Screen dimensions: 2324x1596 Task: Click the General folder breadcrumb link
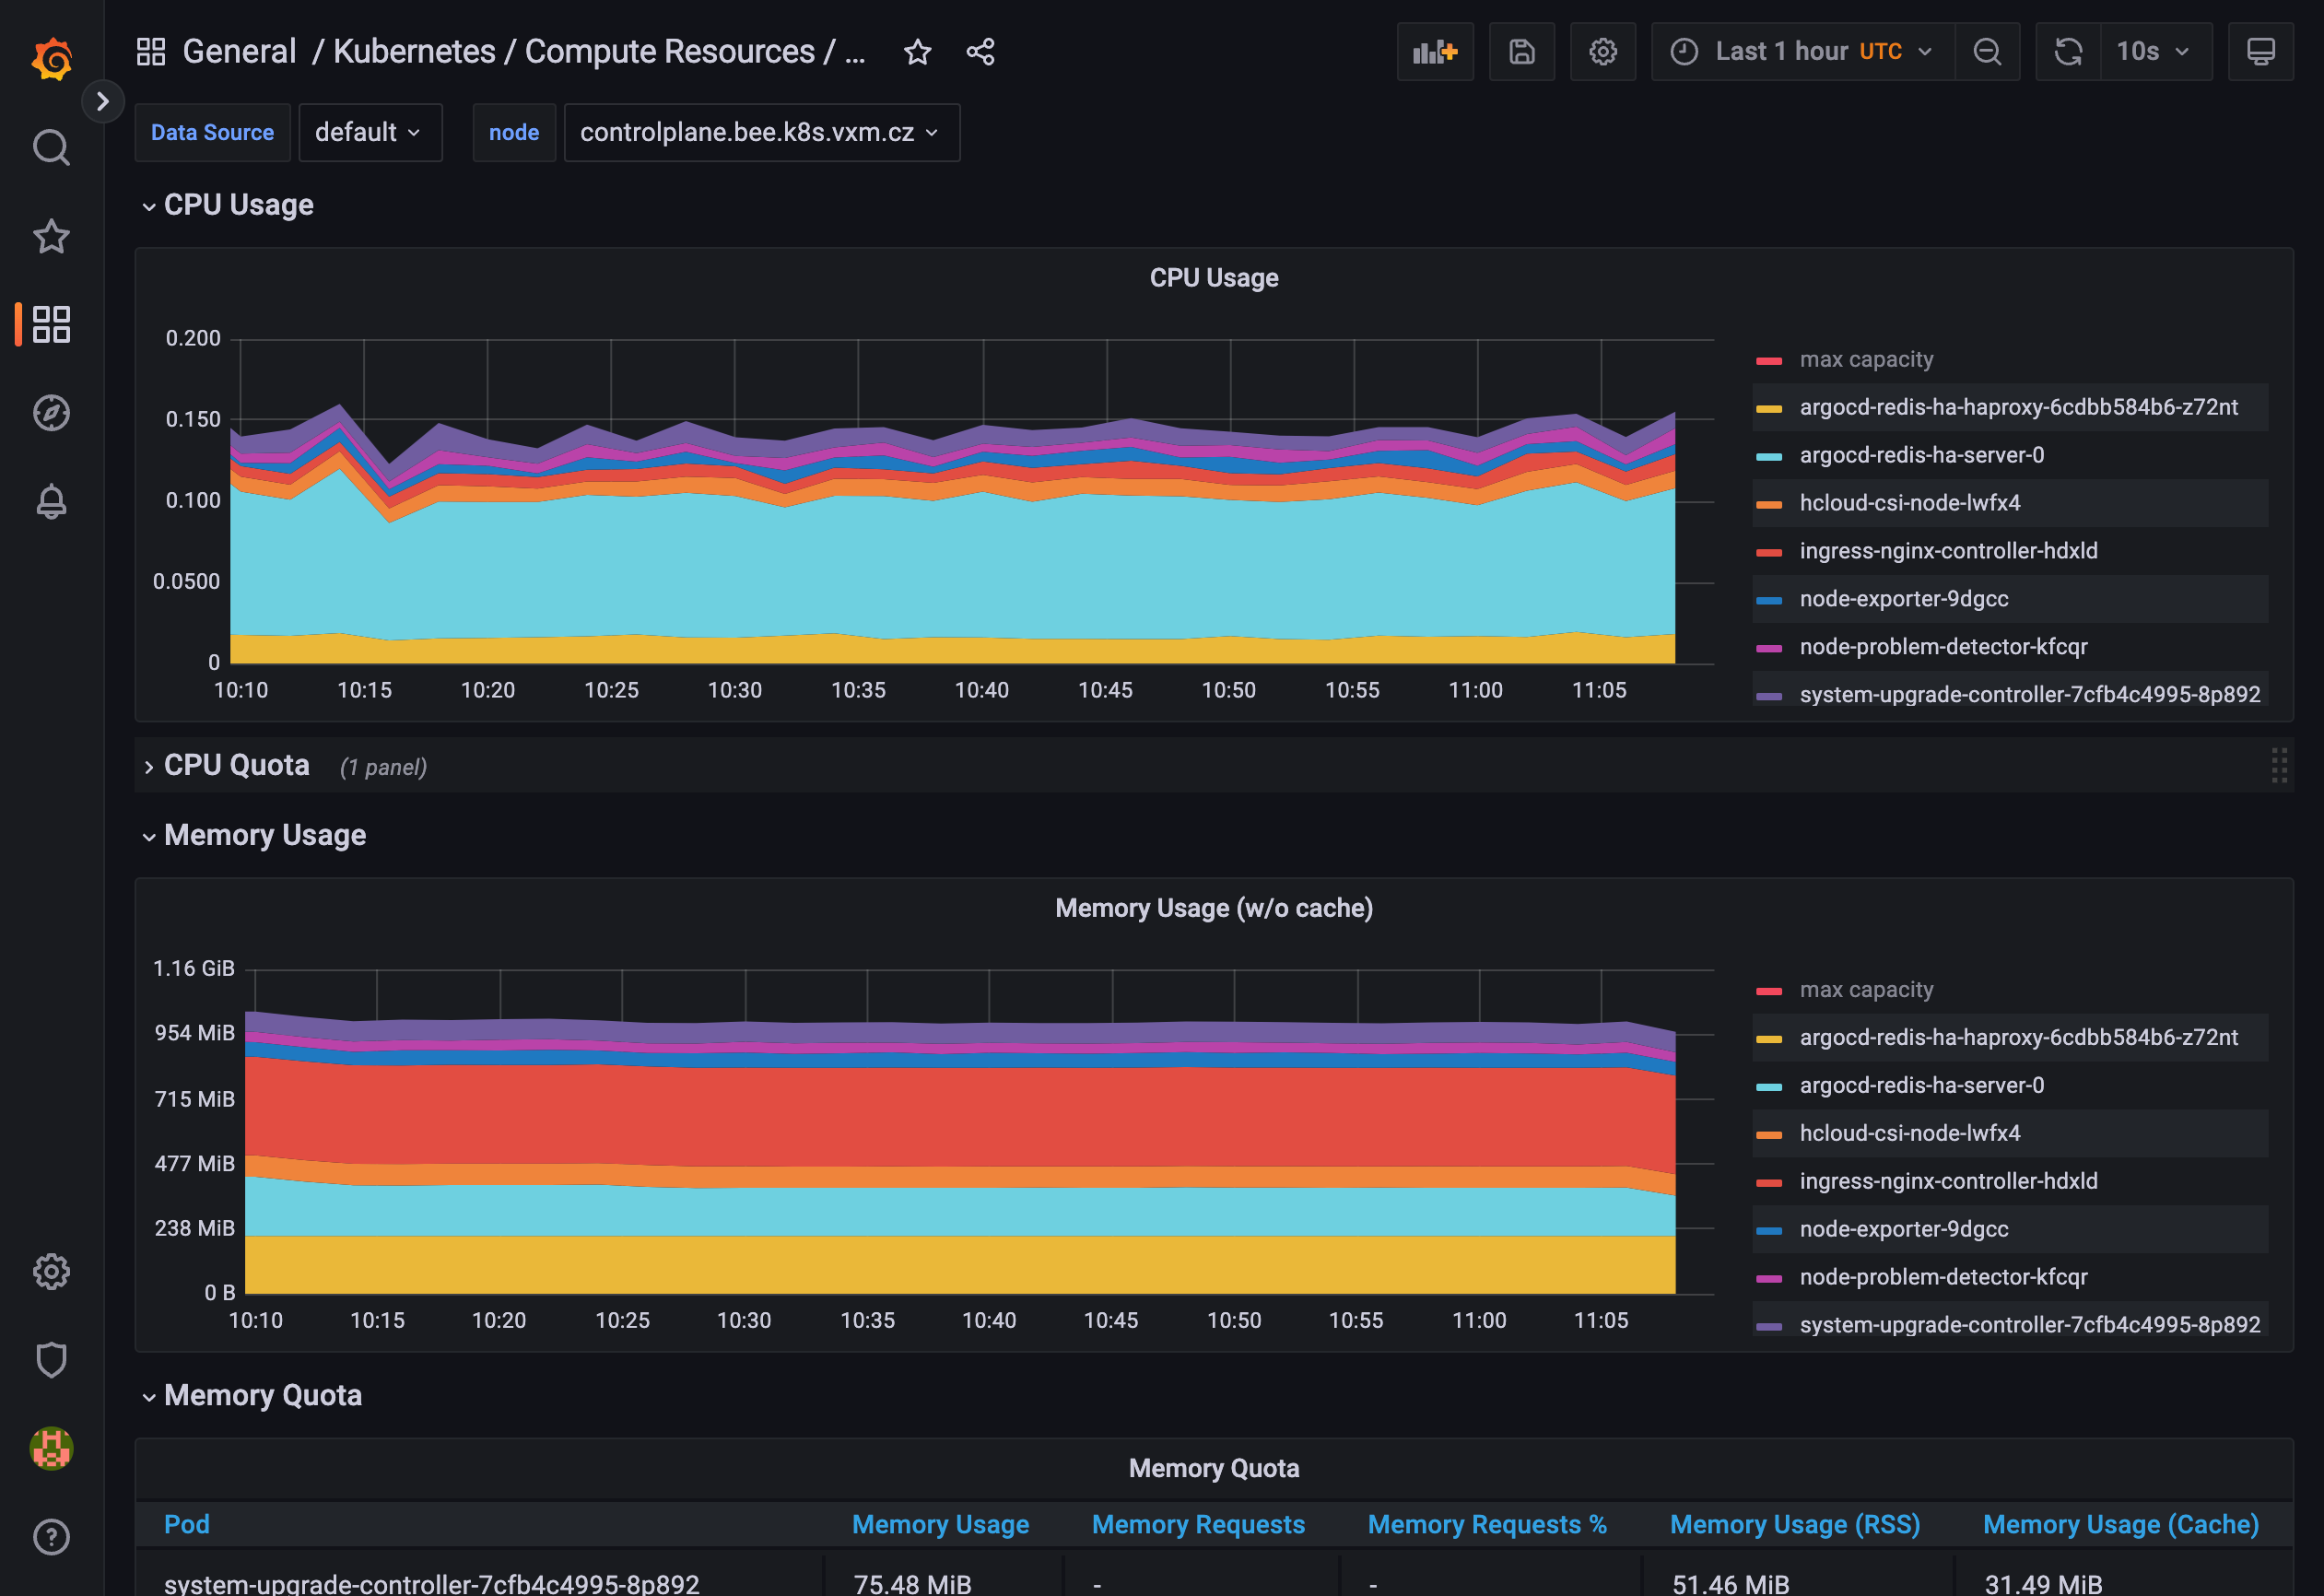pyautogui.click(x=239, y=52)
